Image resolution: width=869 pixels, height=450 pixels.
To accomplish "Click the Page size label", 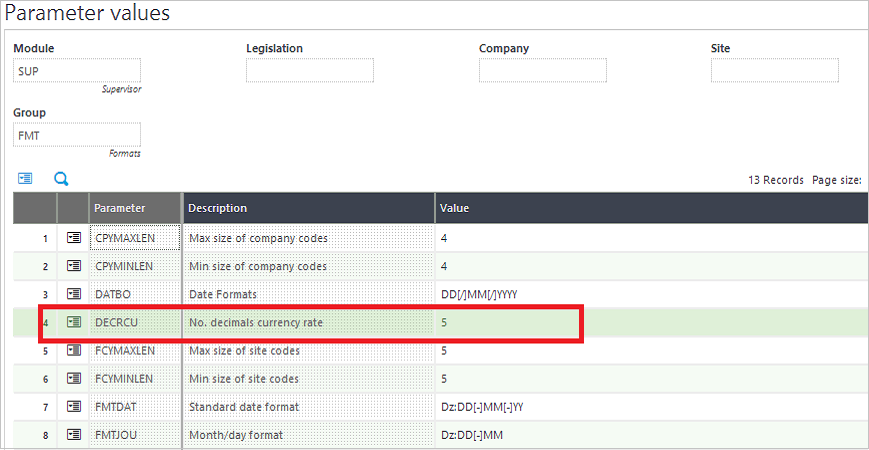I will [837, 180].
